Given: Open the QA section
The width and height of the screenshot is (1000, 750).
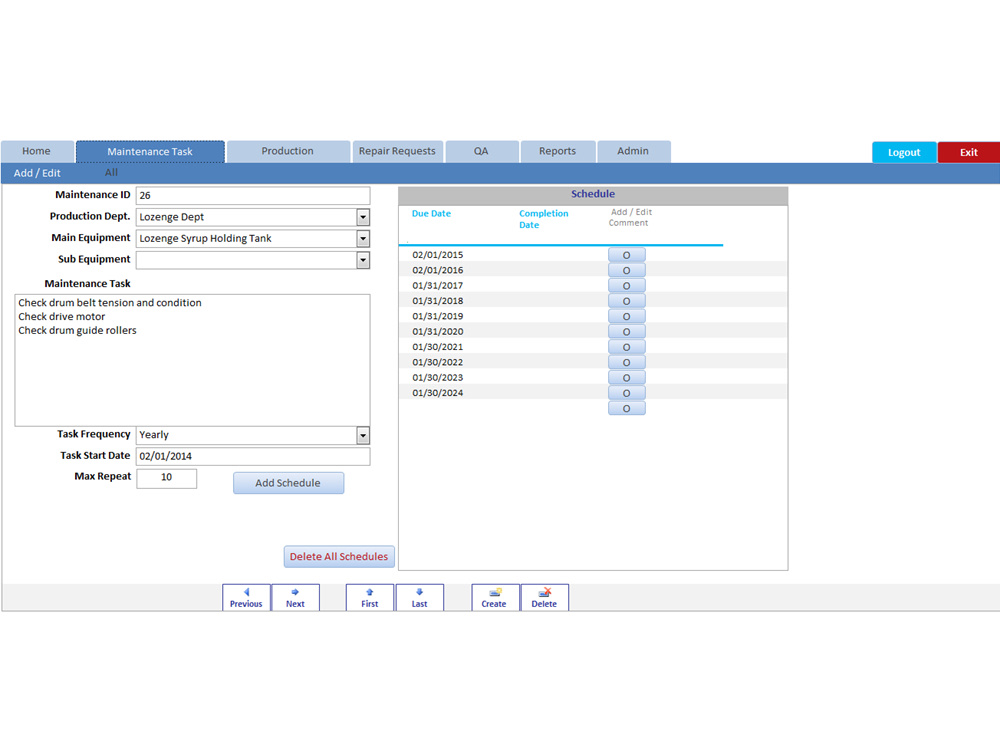Looking at the screenshot, I should pos(482,150).
